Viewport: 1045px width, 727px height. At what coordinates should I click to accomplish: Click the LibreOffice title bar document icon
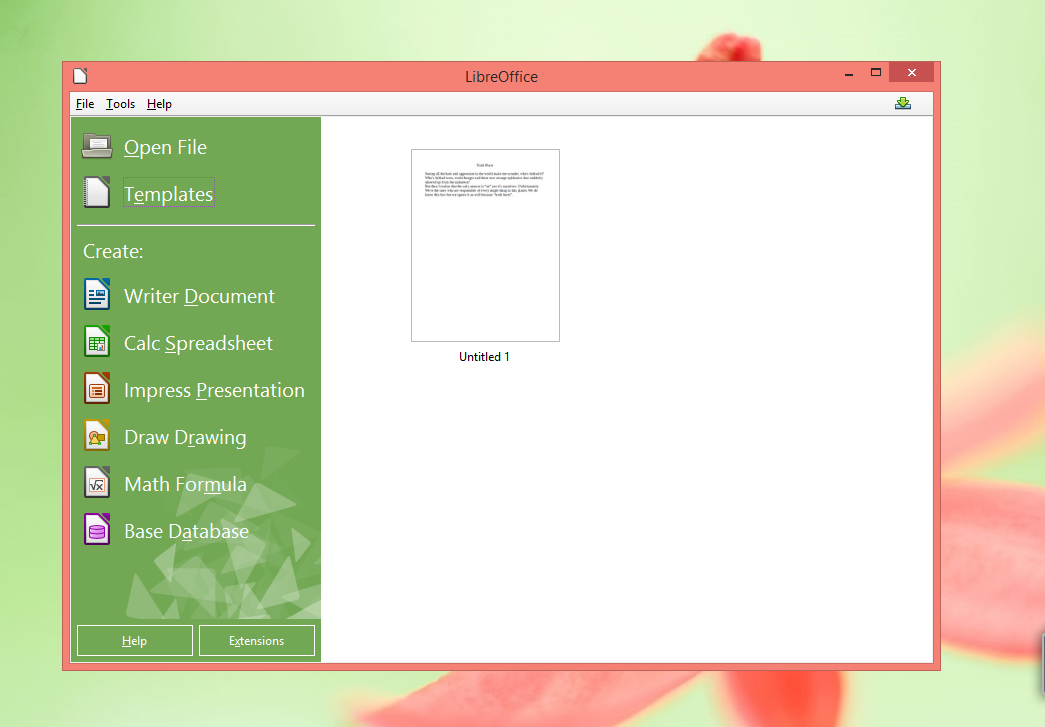point(80,76)
